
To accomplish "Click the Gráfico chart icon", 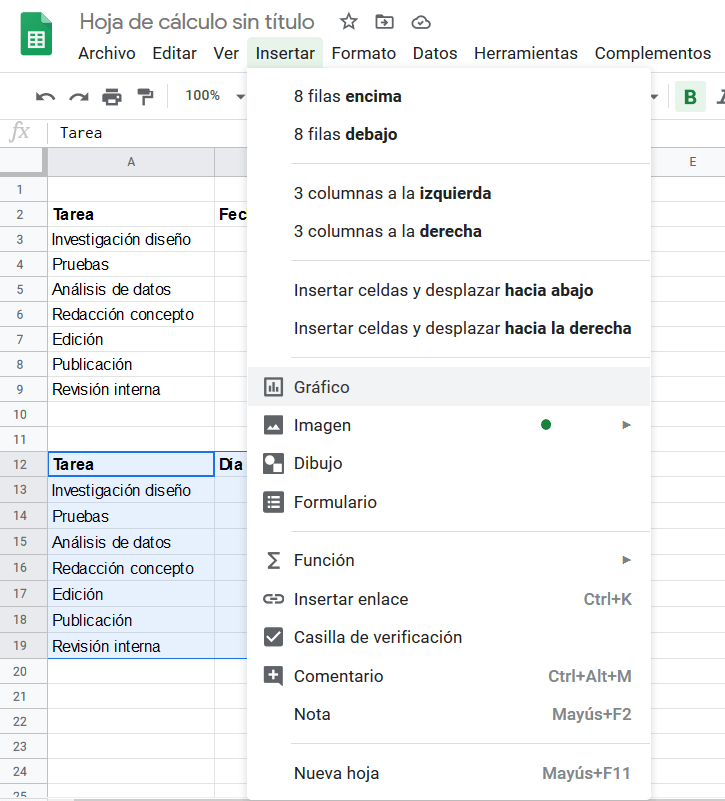I will point(273,387).
